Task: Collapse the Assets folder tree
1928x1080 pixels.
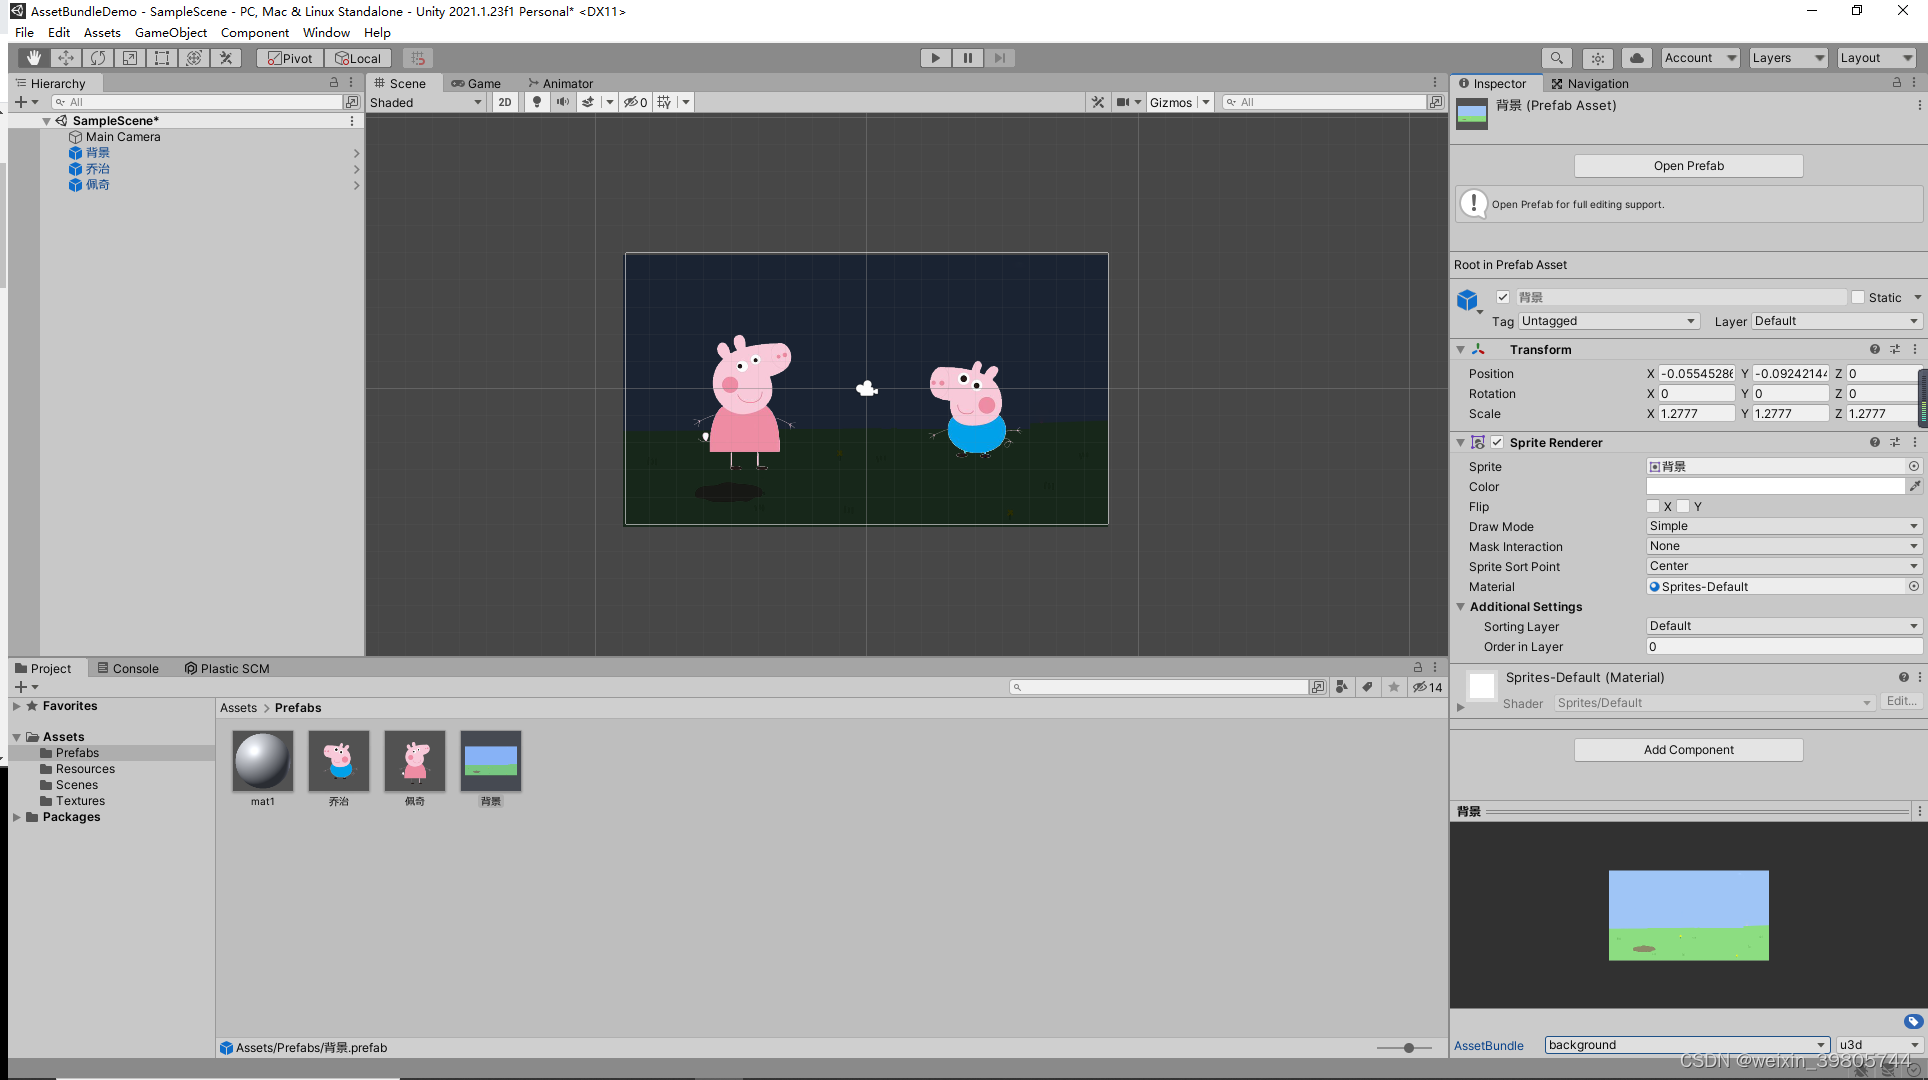Action: click(17, 737)
